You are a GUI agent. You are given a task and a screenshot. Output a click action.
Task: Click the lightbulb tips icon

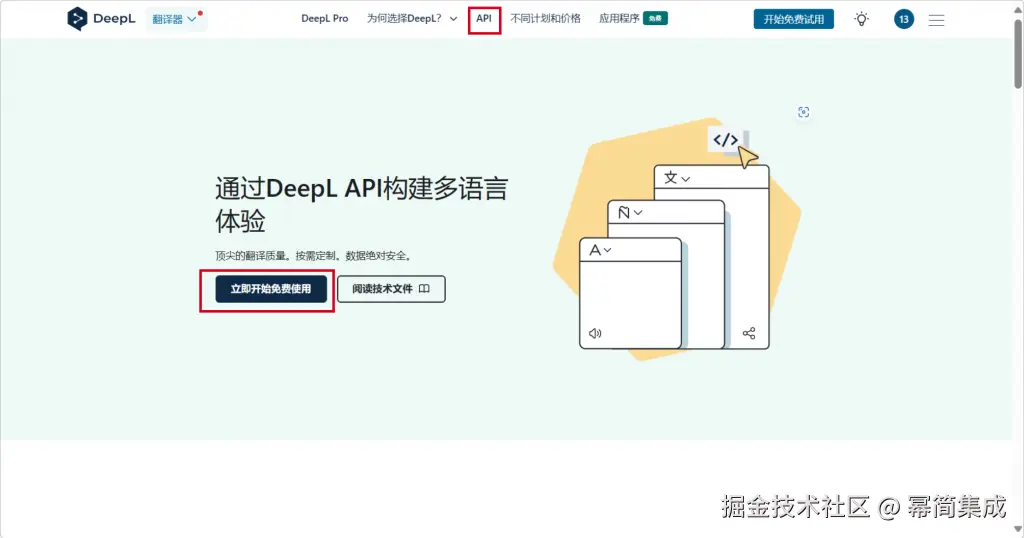tap(862, 19)
